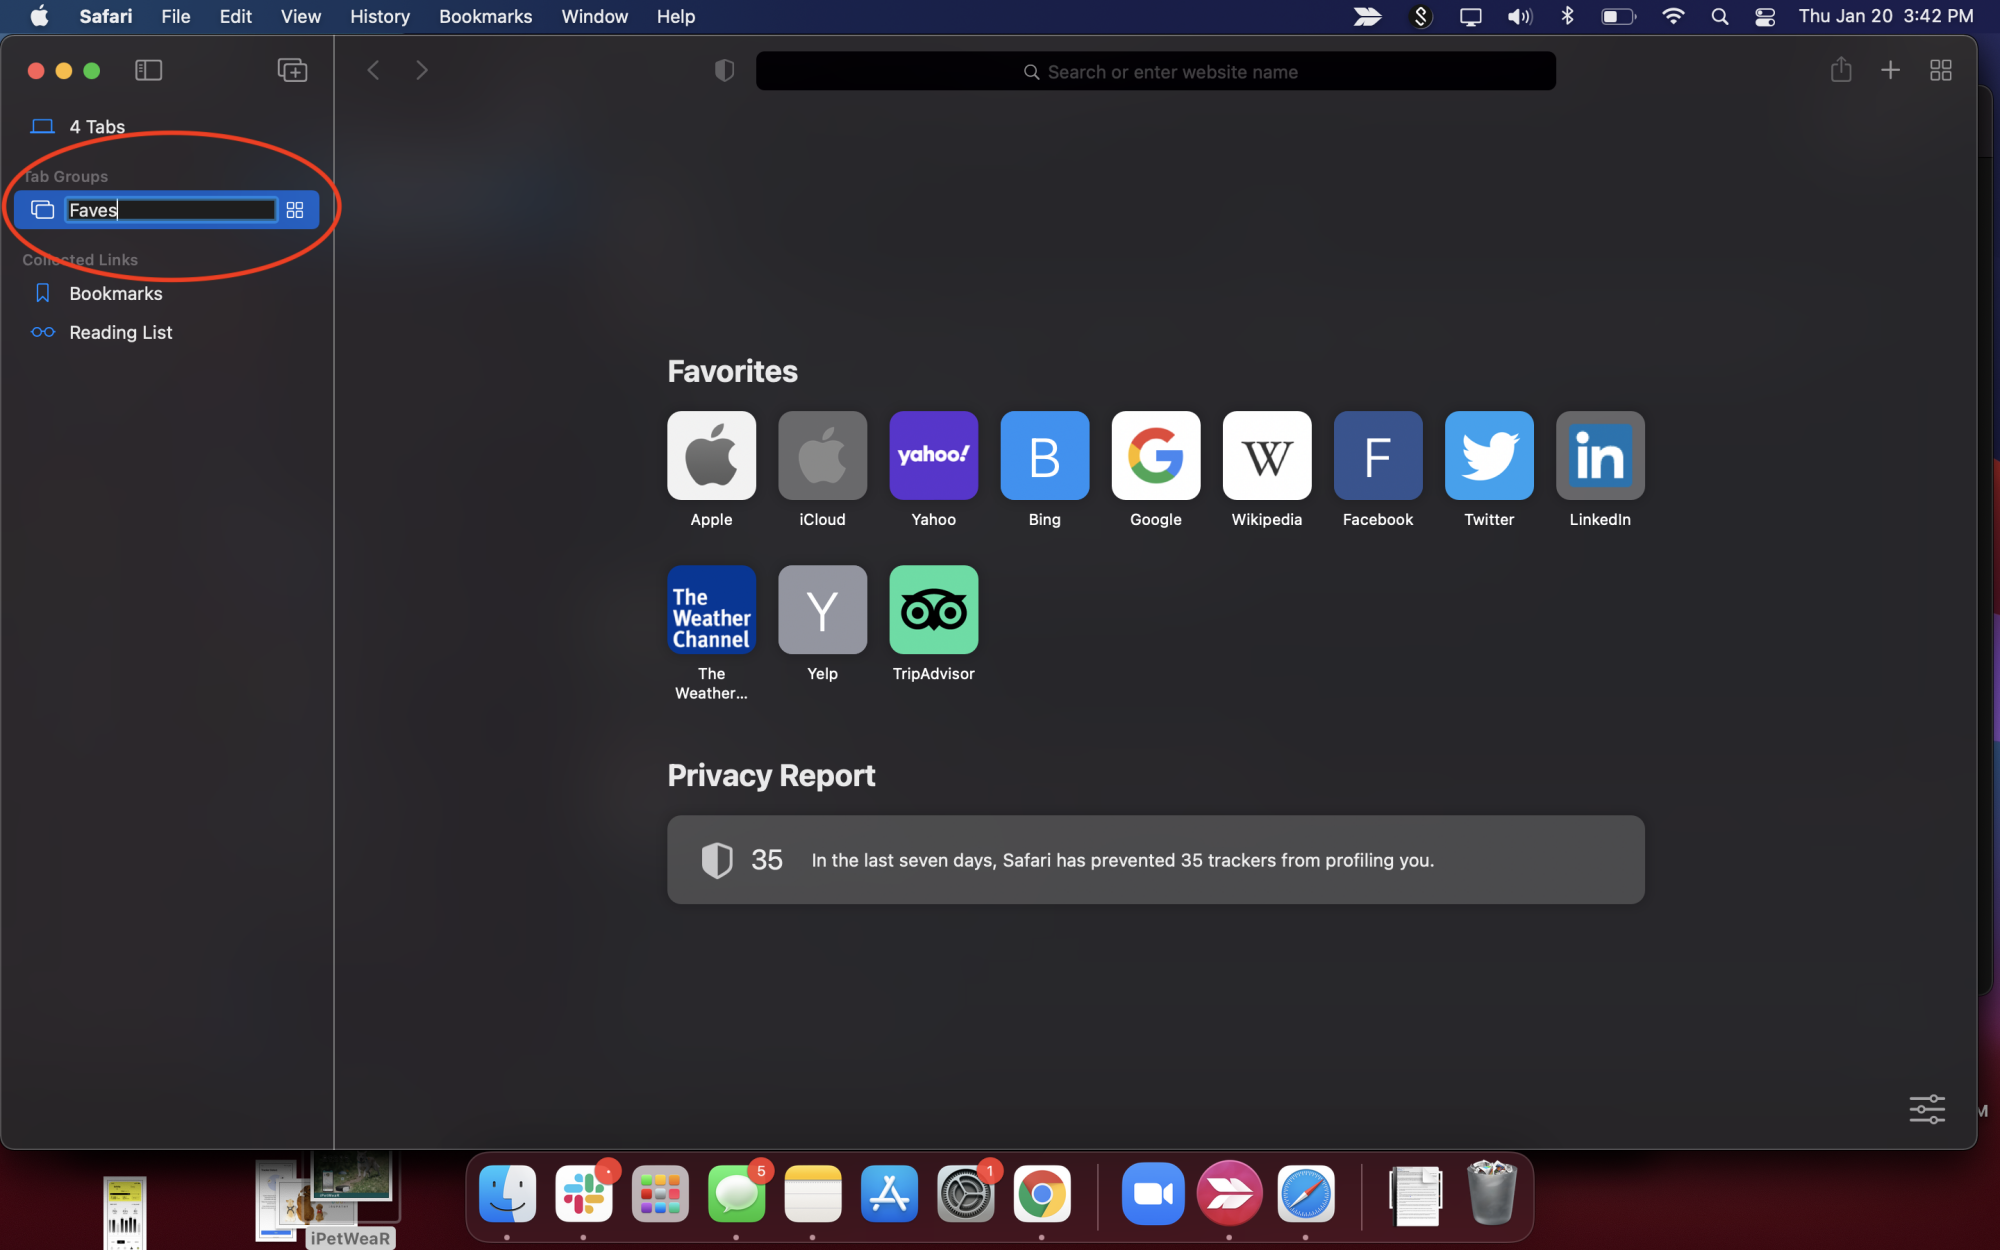Open the Window menu

[594, 16]
